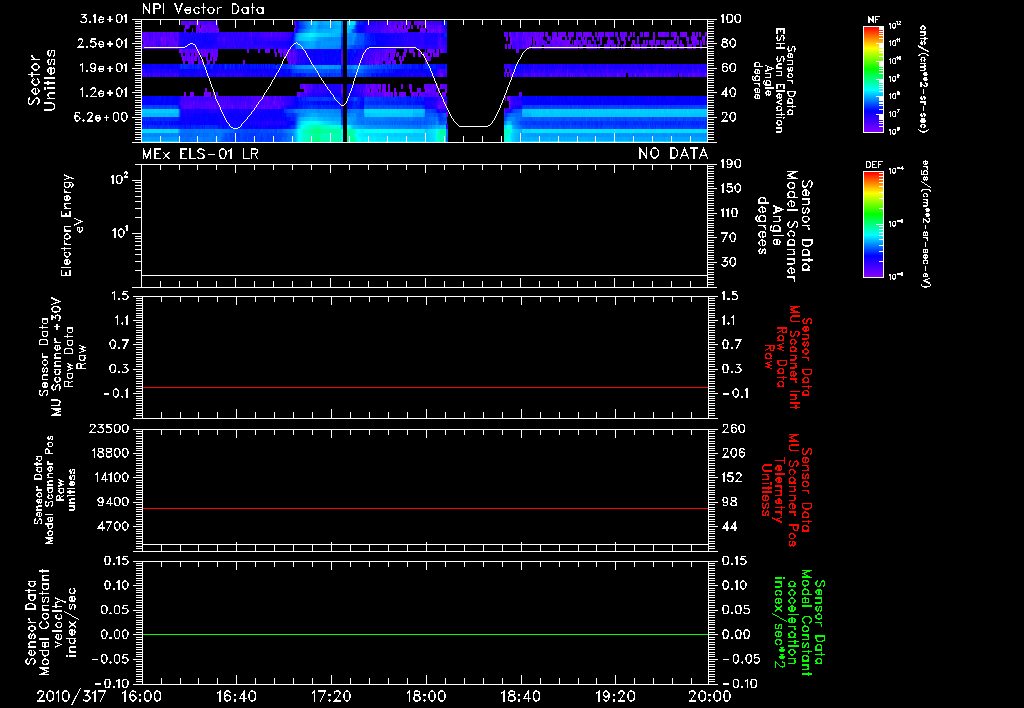Click the 9400 scanner position tick

[x=112, y=502]
